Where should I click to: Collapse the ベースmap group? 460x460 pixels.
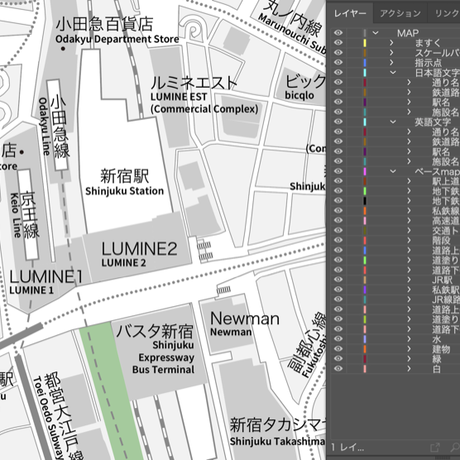click(x=393, y=171)
